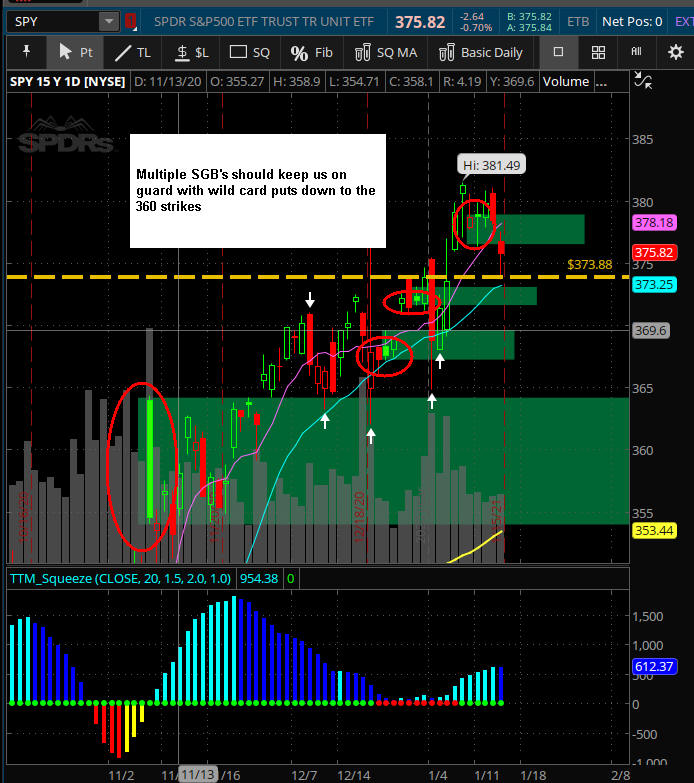This screenshot has width=694, height=783.
Task: Expand the ... overflow in chart header
Action: pos(602,81)
